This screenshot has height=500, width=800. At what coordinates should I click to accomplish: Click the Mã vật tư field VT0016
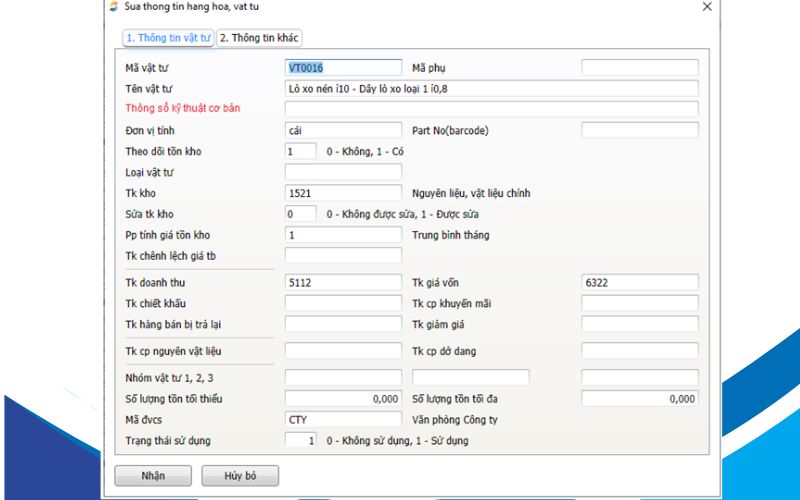click(343, 68)
